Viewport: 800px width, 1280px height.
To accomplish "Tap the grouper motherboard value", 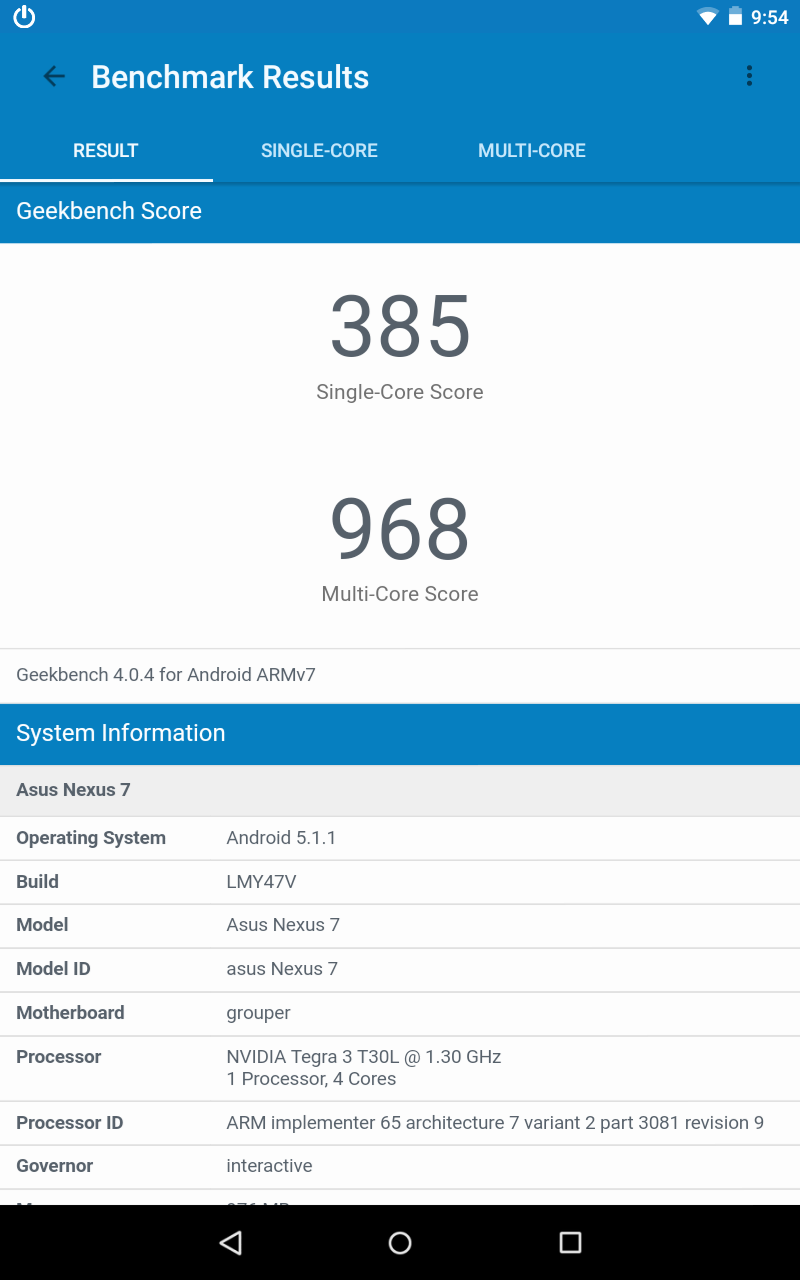I will pos(259,1014).
